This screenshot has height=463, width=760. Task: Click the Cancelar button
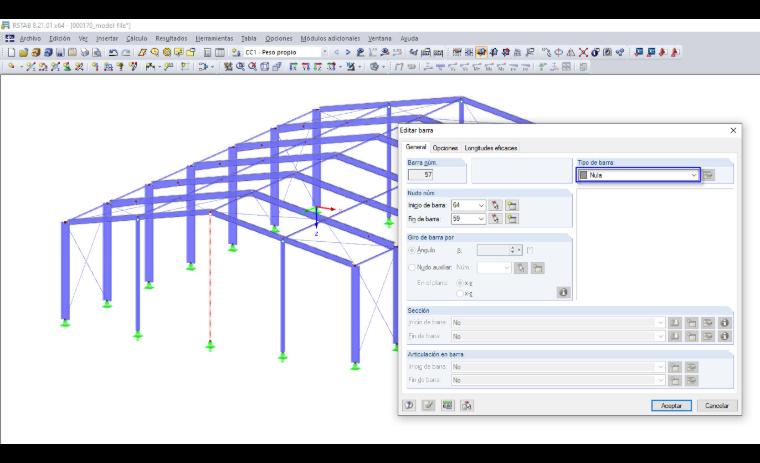pos(717,406)
